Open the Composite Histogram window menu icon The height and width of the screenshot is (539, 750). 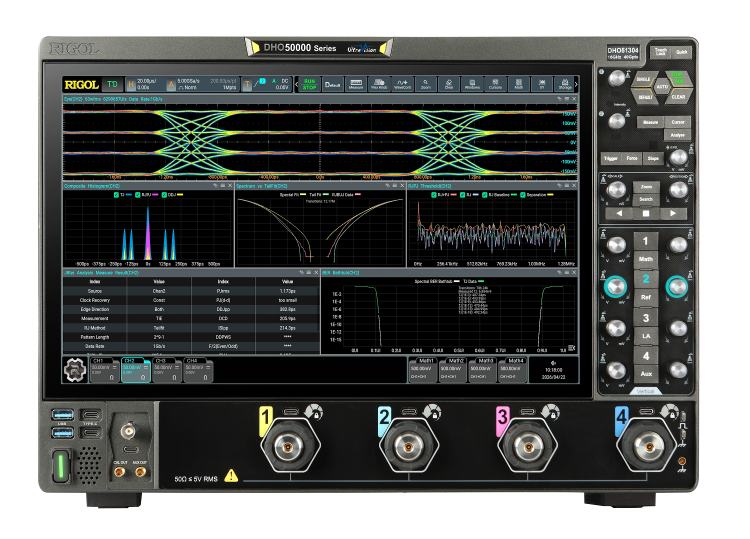pos(223,186)
